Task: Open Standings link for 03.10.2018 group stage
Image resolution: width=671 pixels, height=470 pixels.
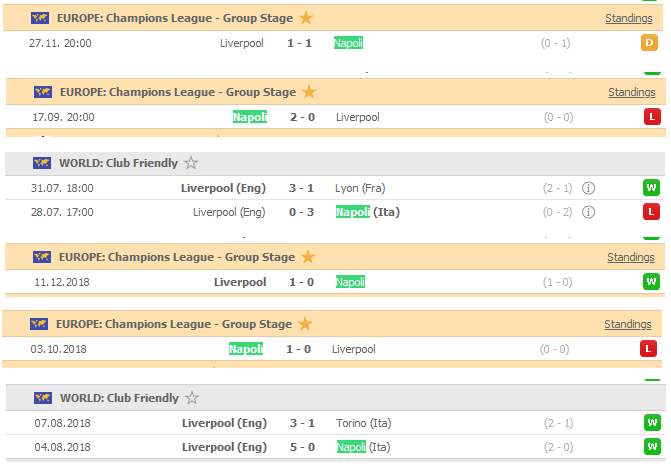Action: [x=628, y=324]
